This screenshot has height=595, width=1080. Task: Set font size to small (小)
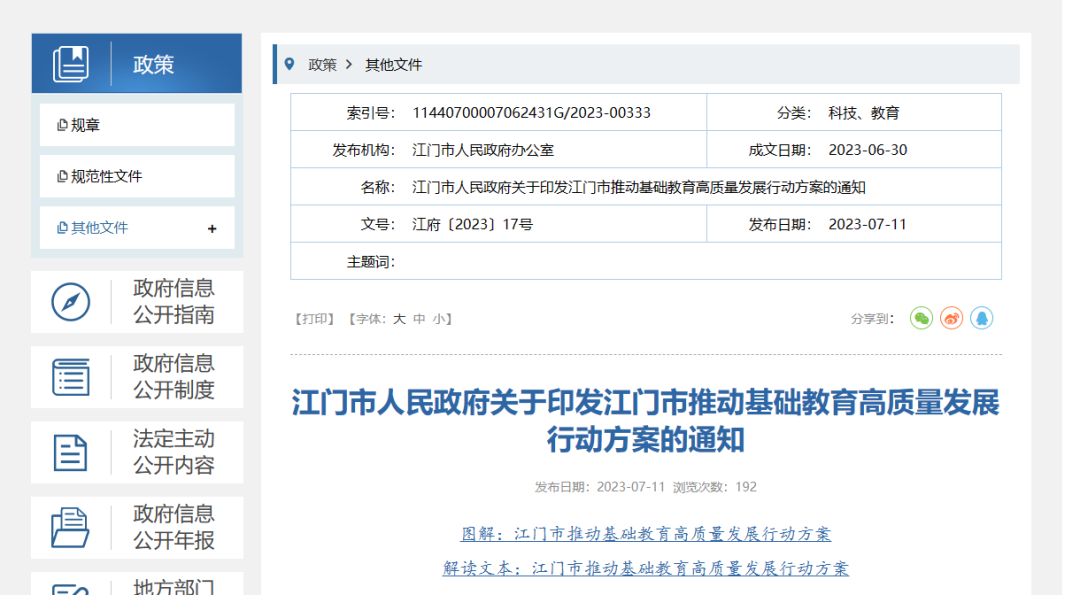pos(439,319)
